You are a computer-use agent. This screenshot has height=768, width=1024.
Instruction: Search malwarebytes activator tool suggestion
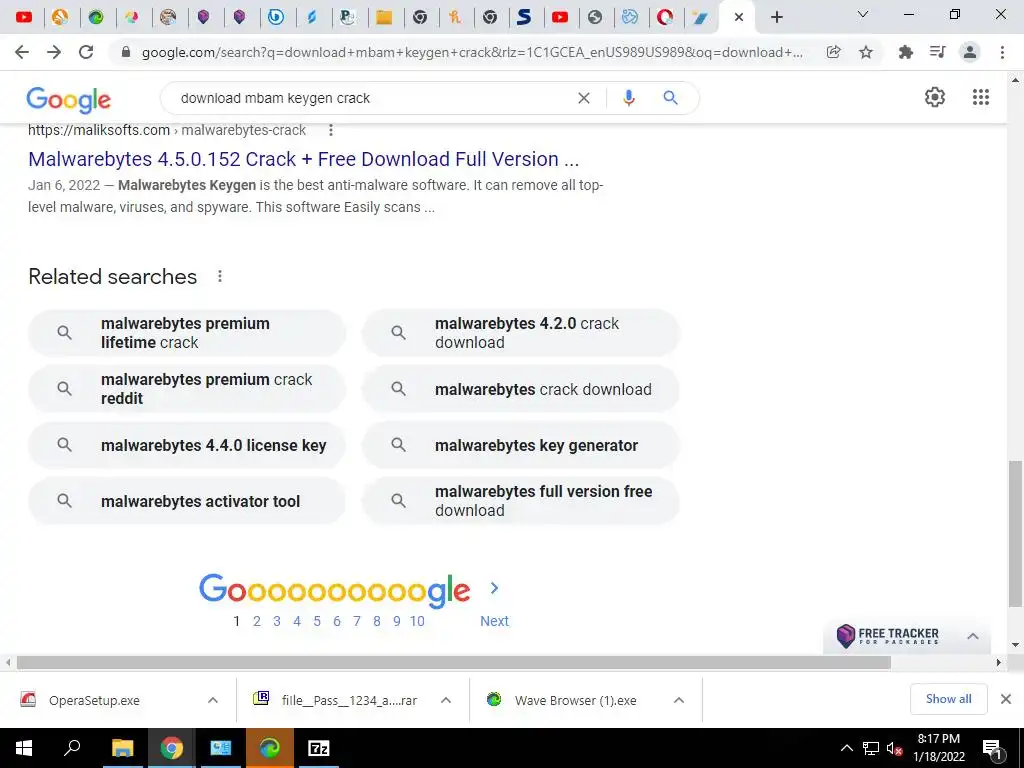point(187,502)
